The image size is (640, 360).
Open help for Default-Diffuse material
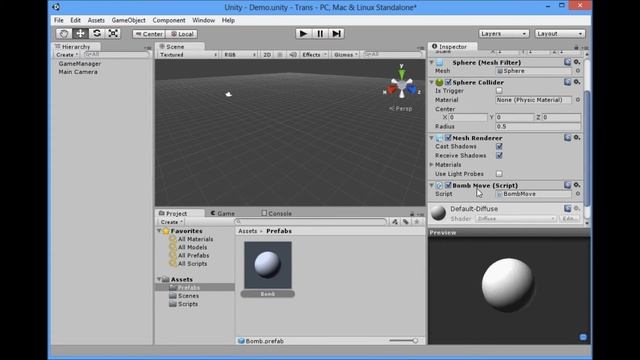[x=567, y=209]
